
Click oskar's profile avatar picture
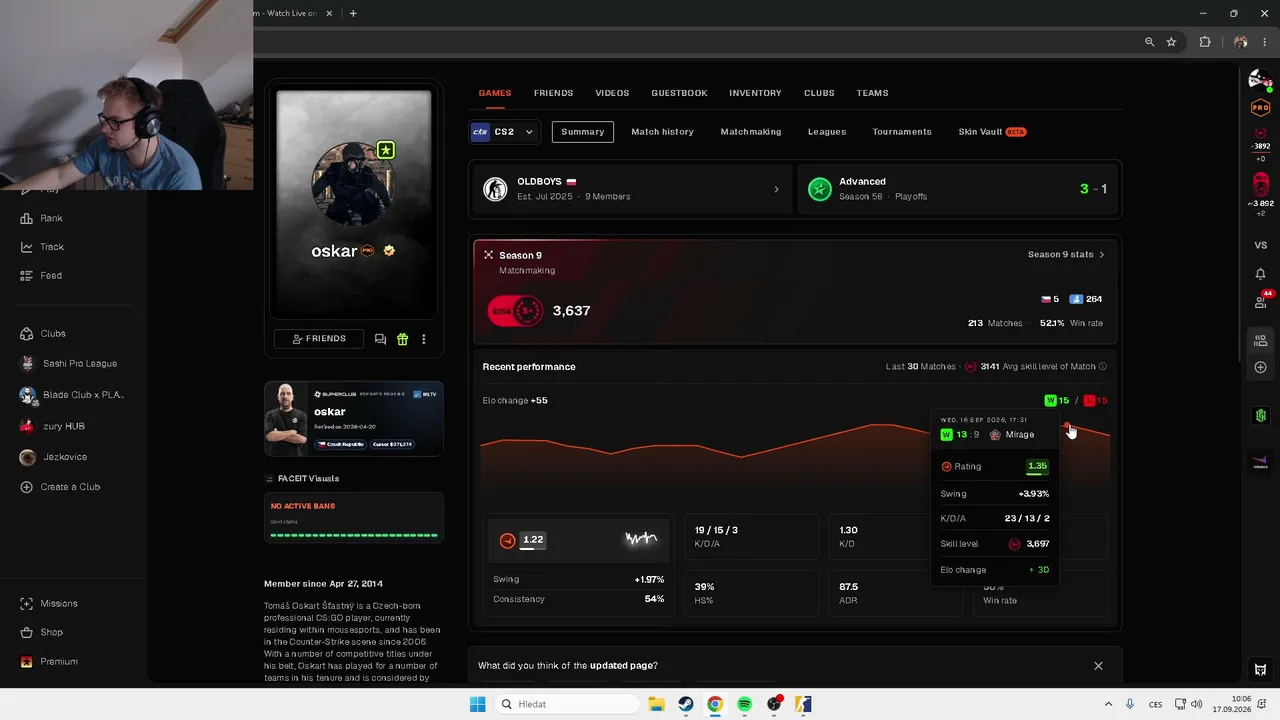coord(353,184)
